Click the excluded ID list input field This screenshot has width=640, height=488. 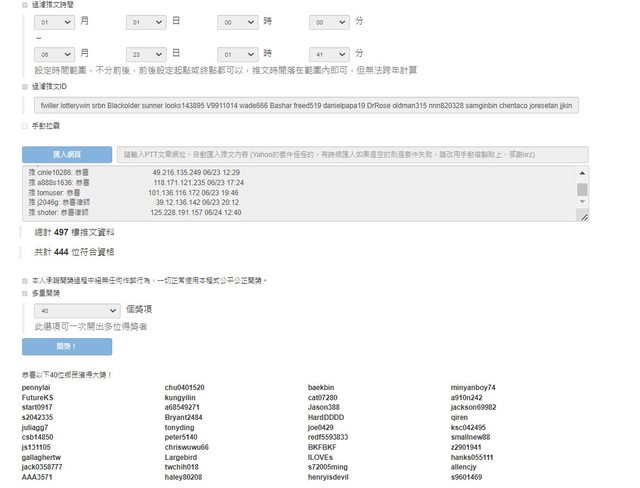[x=310, y=104]
